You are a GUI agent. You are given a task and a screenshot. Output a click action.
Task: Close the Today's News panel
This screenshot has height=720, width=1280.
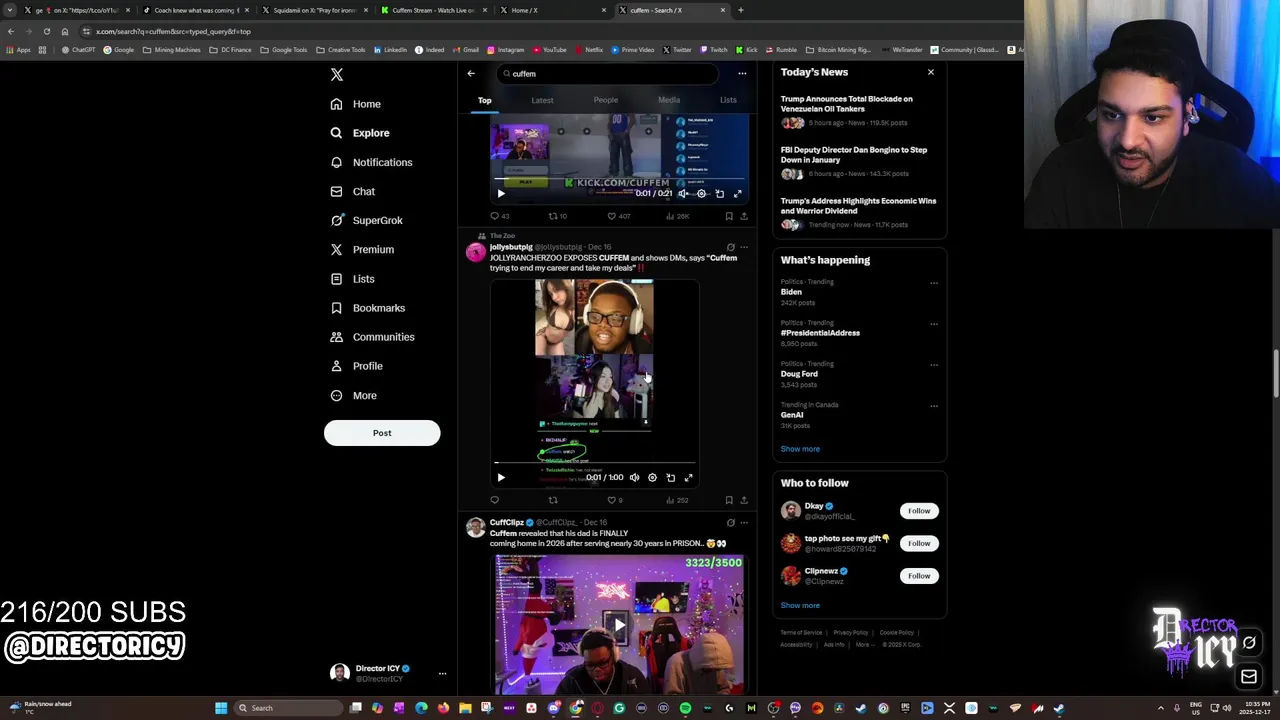pyautogui.click(x=931, y=72)
